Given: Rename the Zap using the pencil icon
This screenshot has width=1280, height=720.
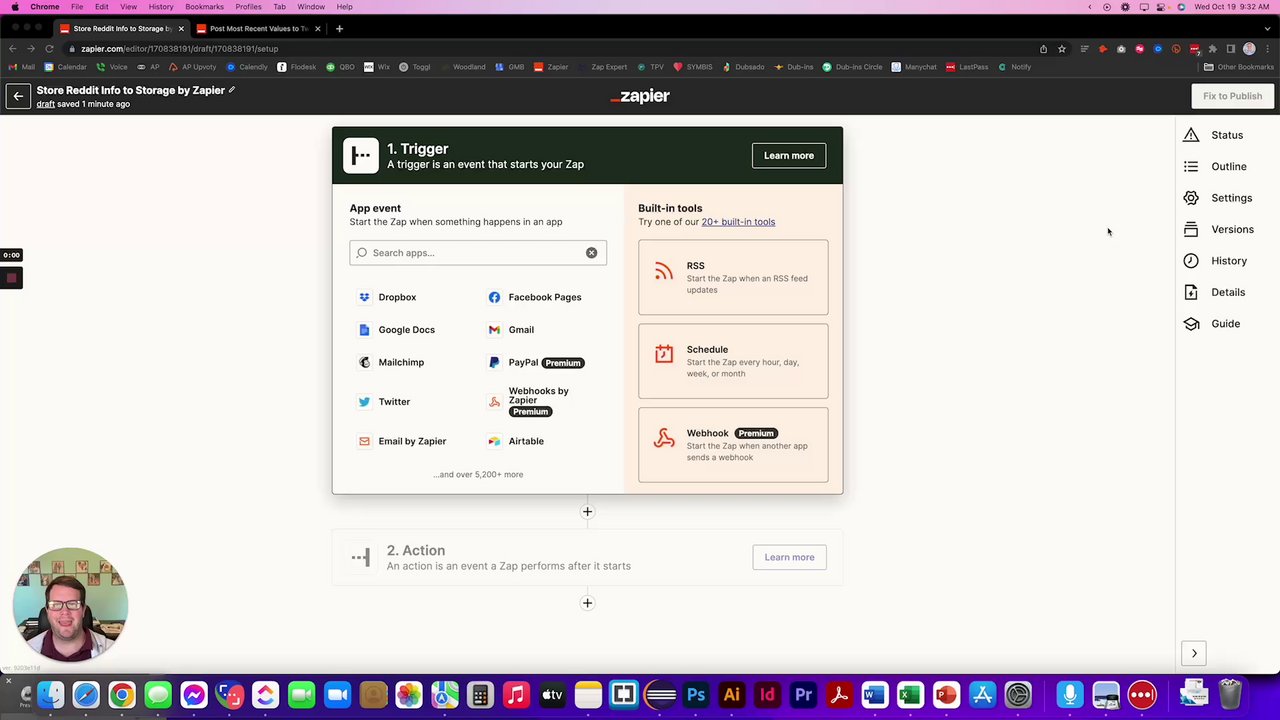Looking at the screenshot, I should tap(232, 90).
